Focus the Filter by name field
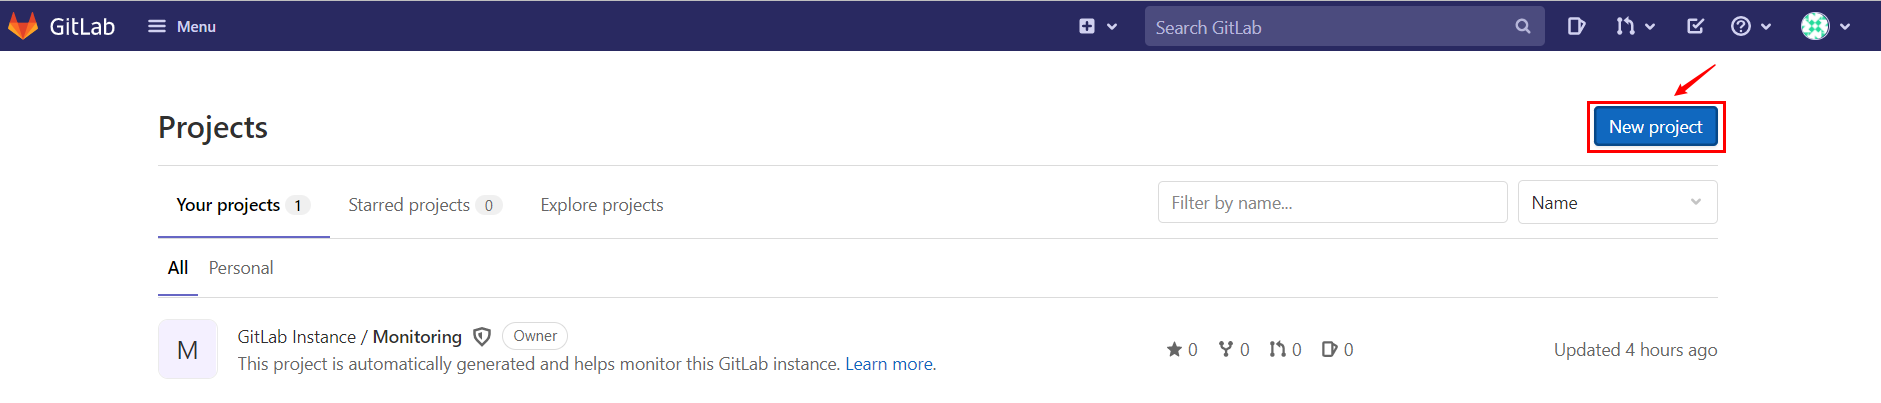Viewport: 1881px width, 403px height. pyautogui.click(x=1332, y=202)
